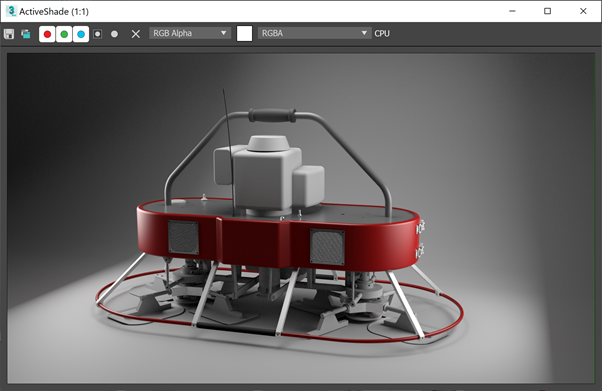This screenshot has width=602, height=391.
Task: Open the RGB Alpha channel dropdown
Action: (x=190, y=33)
